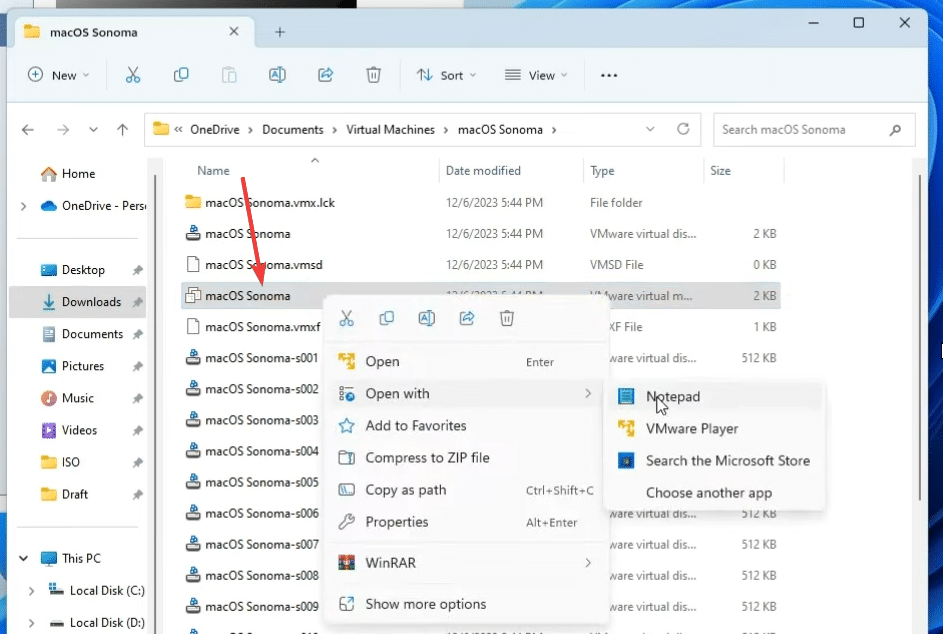Click the Videos icon in the sidebar

[x=49, y=430]
